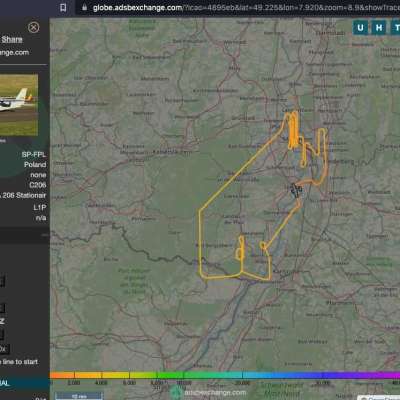The width and height of the screenshot is (400, 400).
Task: Click the Kaiserslautern label on the map
Action: pyautogui.click(x=173, y=152)
